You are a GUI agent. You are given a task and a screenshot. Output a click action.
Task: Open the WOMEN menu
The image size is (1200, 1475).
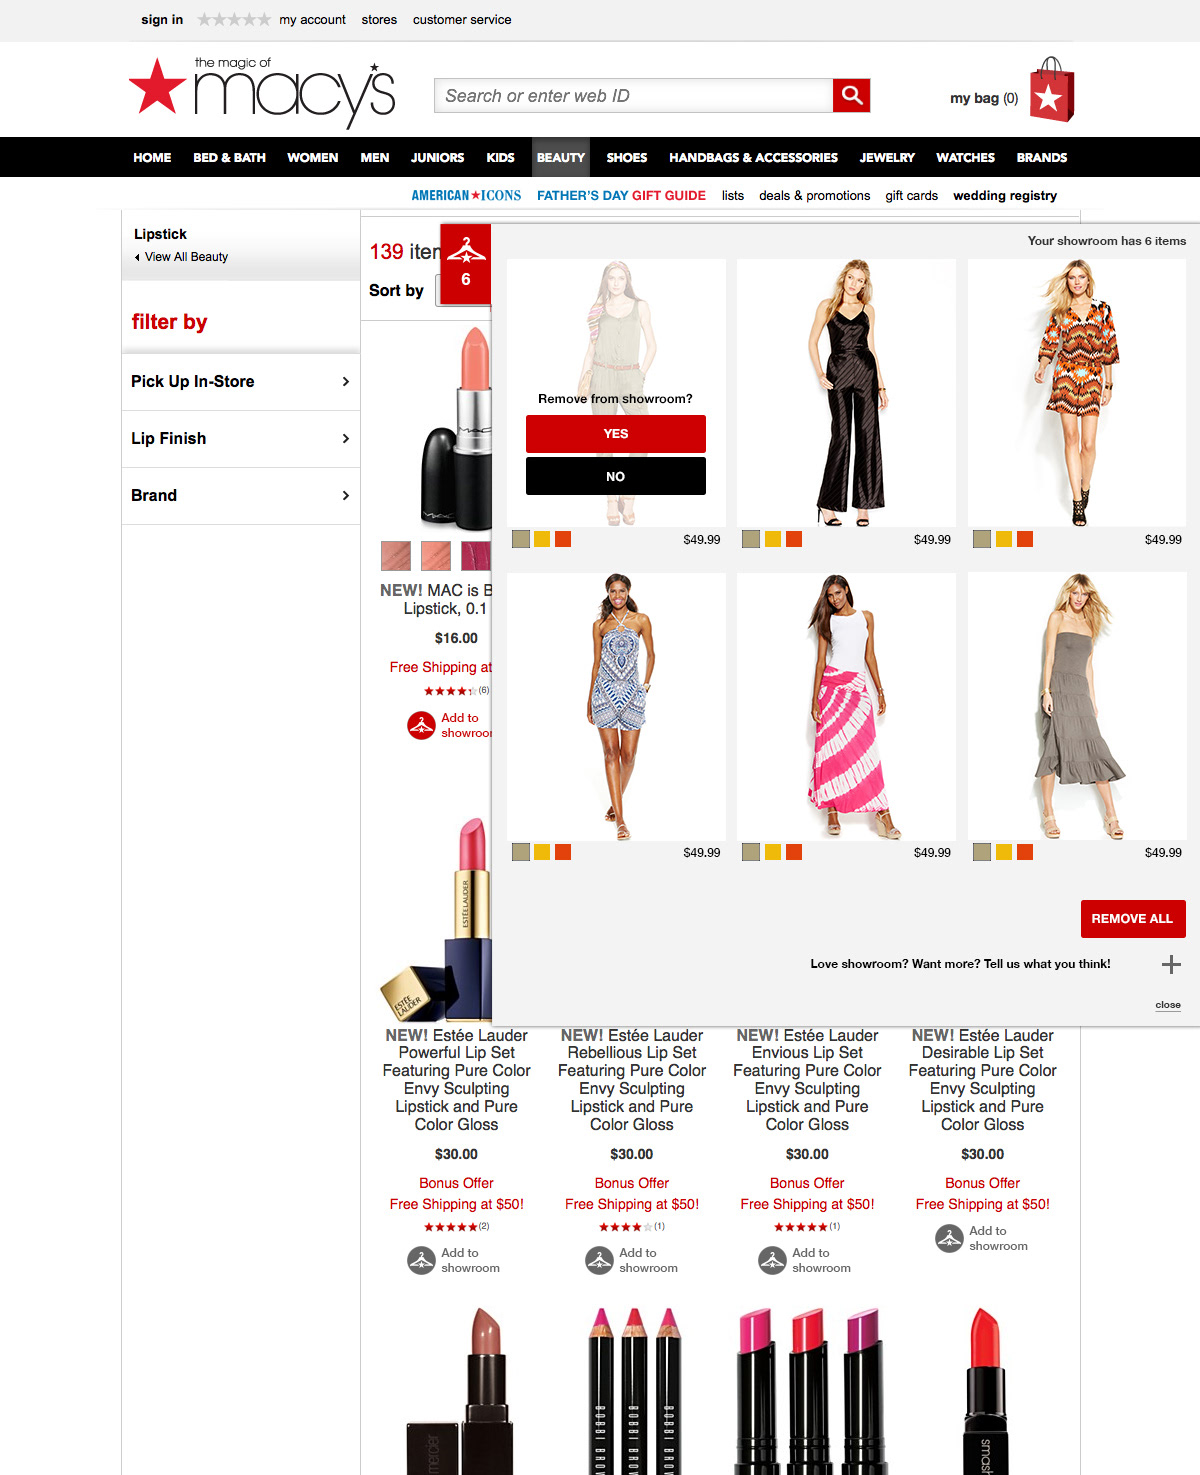point(313,157)
